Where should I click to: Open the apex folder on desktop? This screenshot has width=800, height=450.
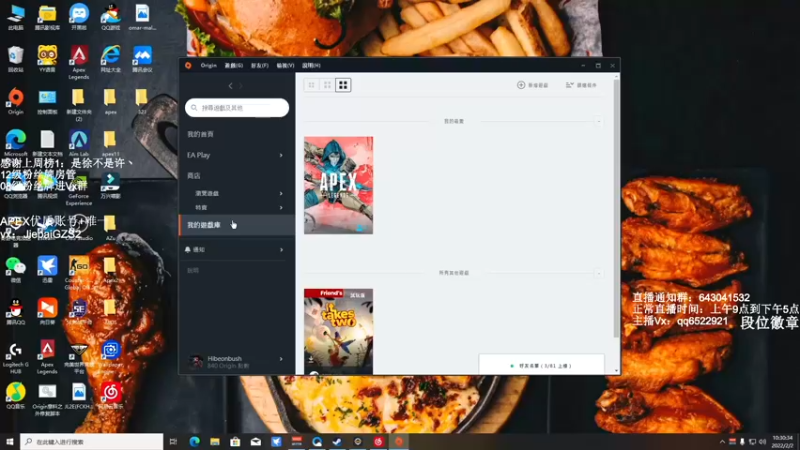[x=110, y=101]
